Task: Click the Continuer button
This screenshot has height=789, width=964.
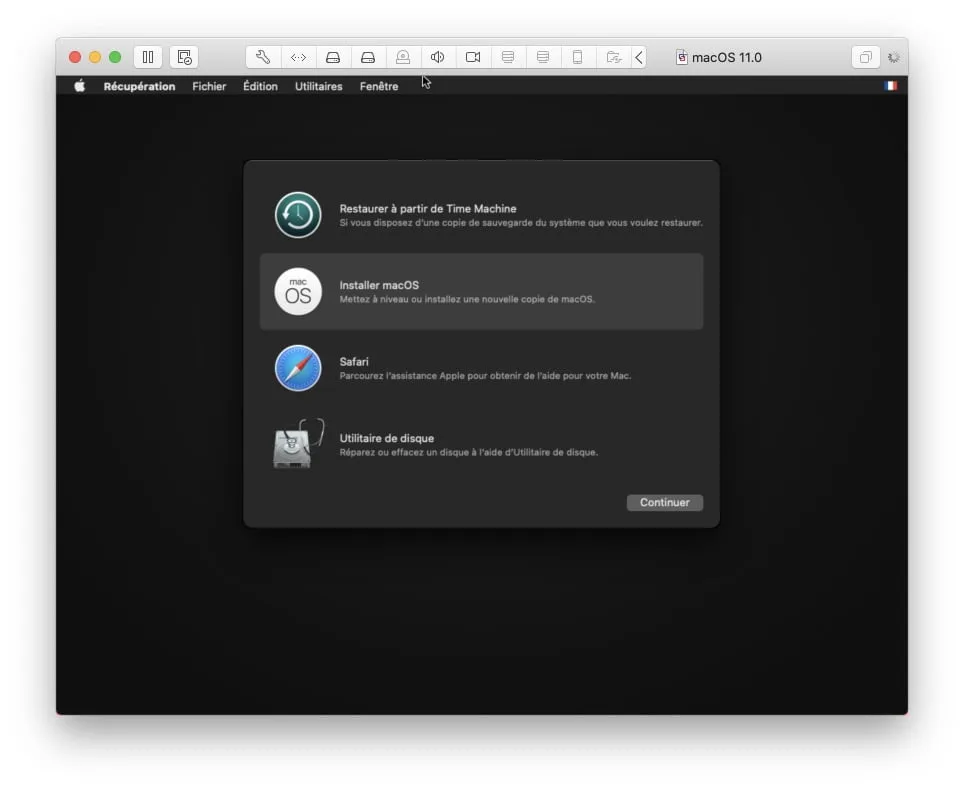Action: click(664, 502)
